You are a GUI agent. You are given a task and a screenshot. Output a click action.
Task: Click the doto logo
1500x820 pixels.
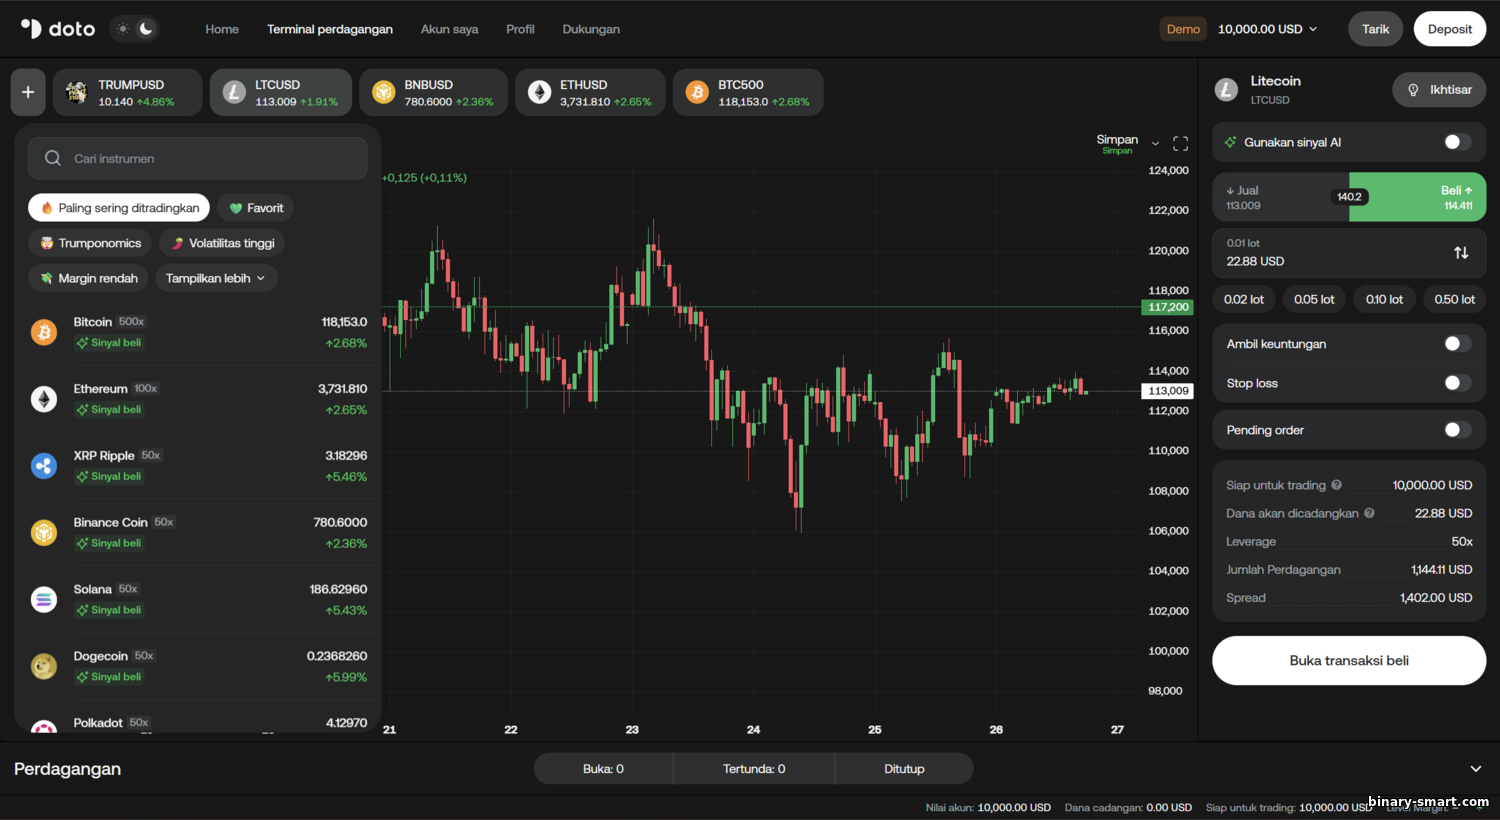[x=58, y=29]
